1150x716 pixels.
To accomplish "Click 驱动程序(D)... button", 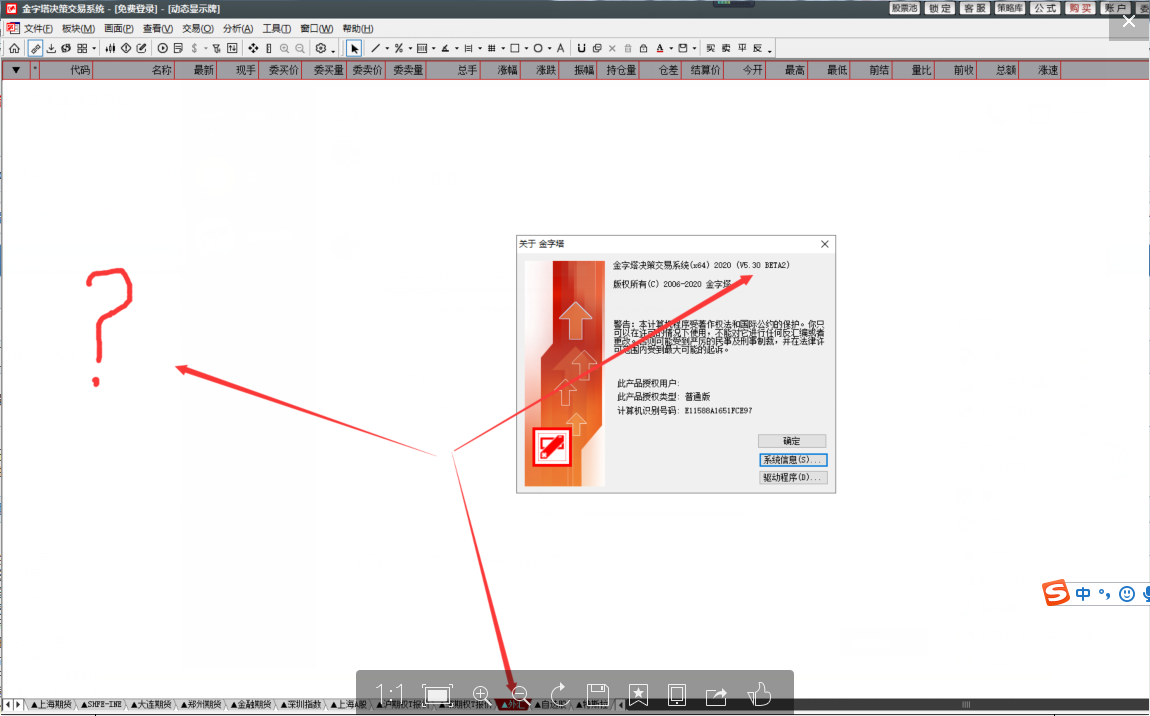I will [x=792, y=478].
